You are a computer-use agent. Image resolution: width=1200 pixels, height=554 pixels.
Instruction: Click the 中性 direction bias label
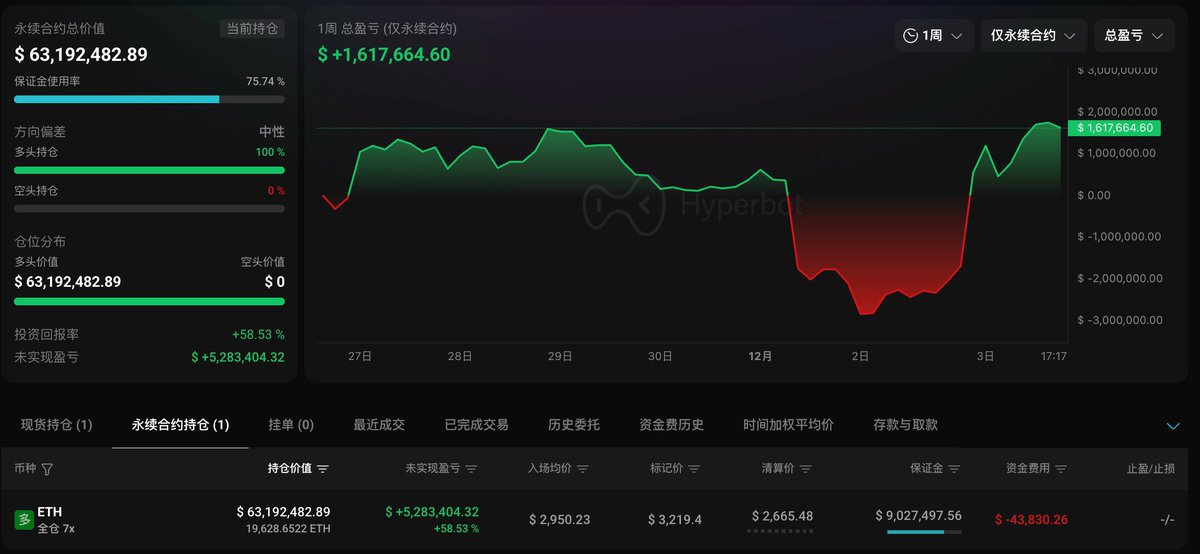pos(272,131)
